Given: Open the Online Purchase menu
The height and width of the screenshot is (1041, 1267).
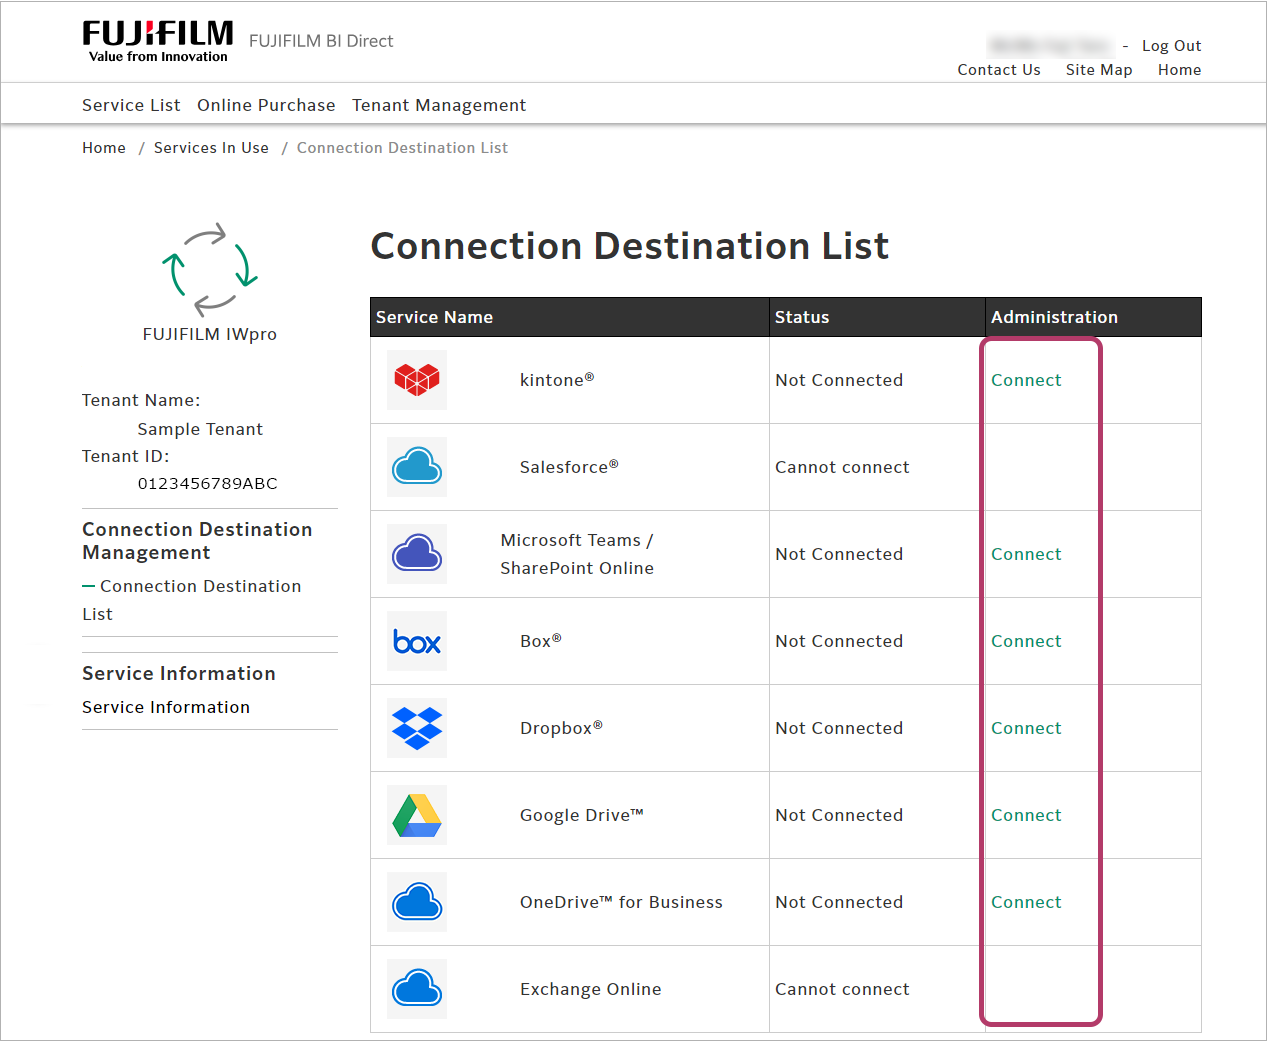Looking at the screenshot, I should [x=266, y=105].
